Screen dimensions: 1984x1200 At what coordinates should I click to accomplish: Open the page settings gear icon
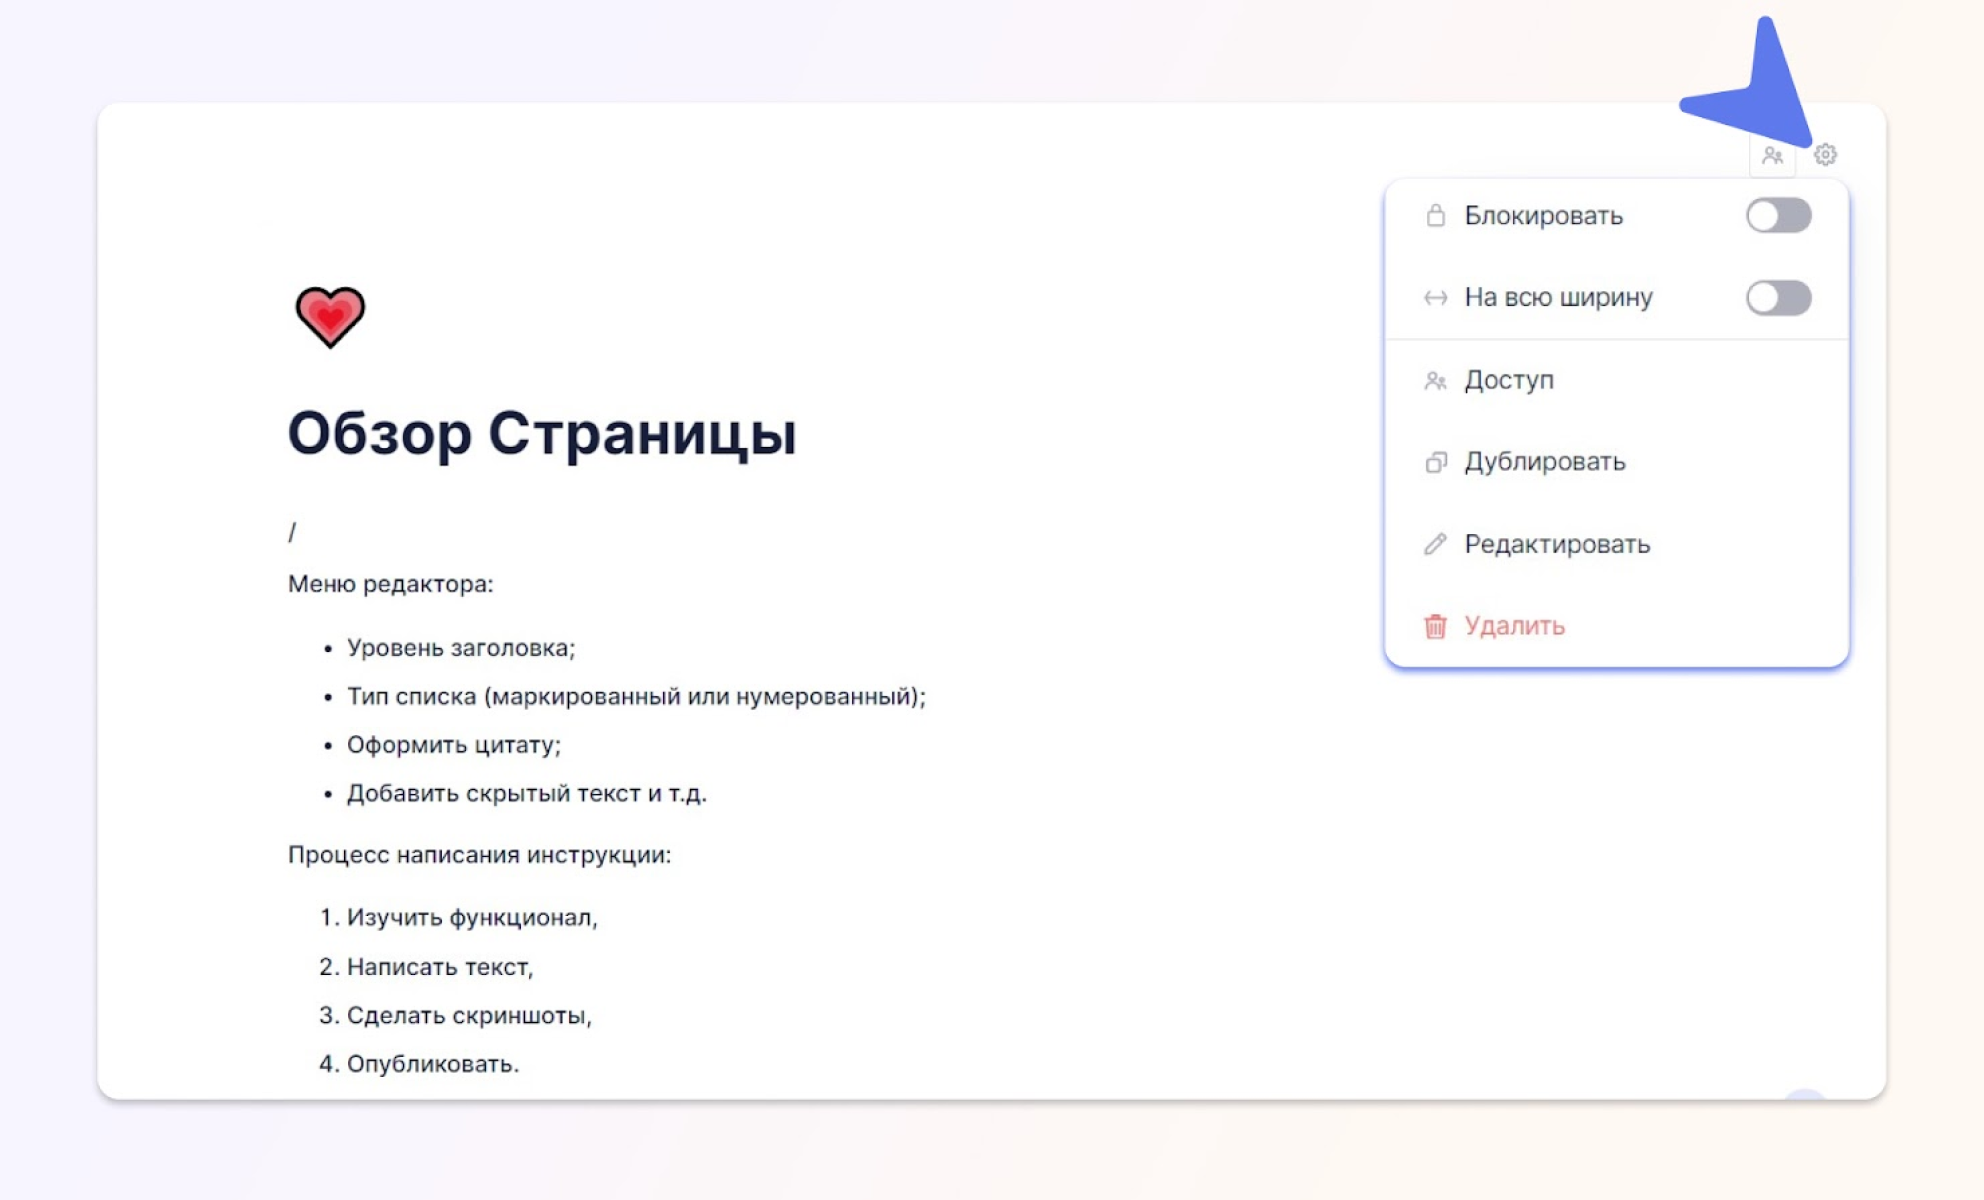1827,156
